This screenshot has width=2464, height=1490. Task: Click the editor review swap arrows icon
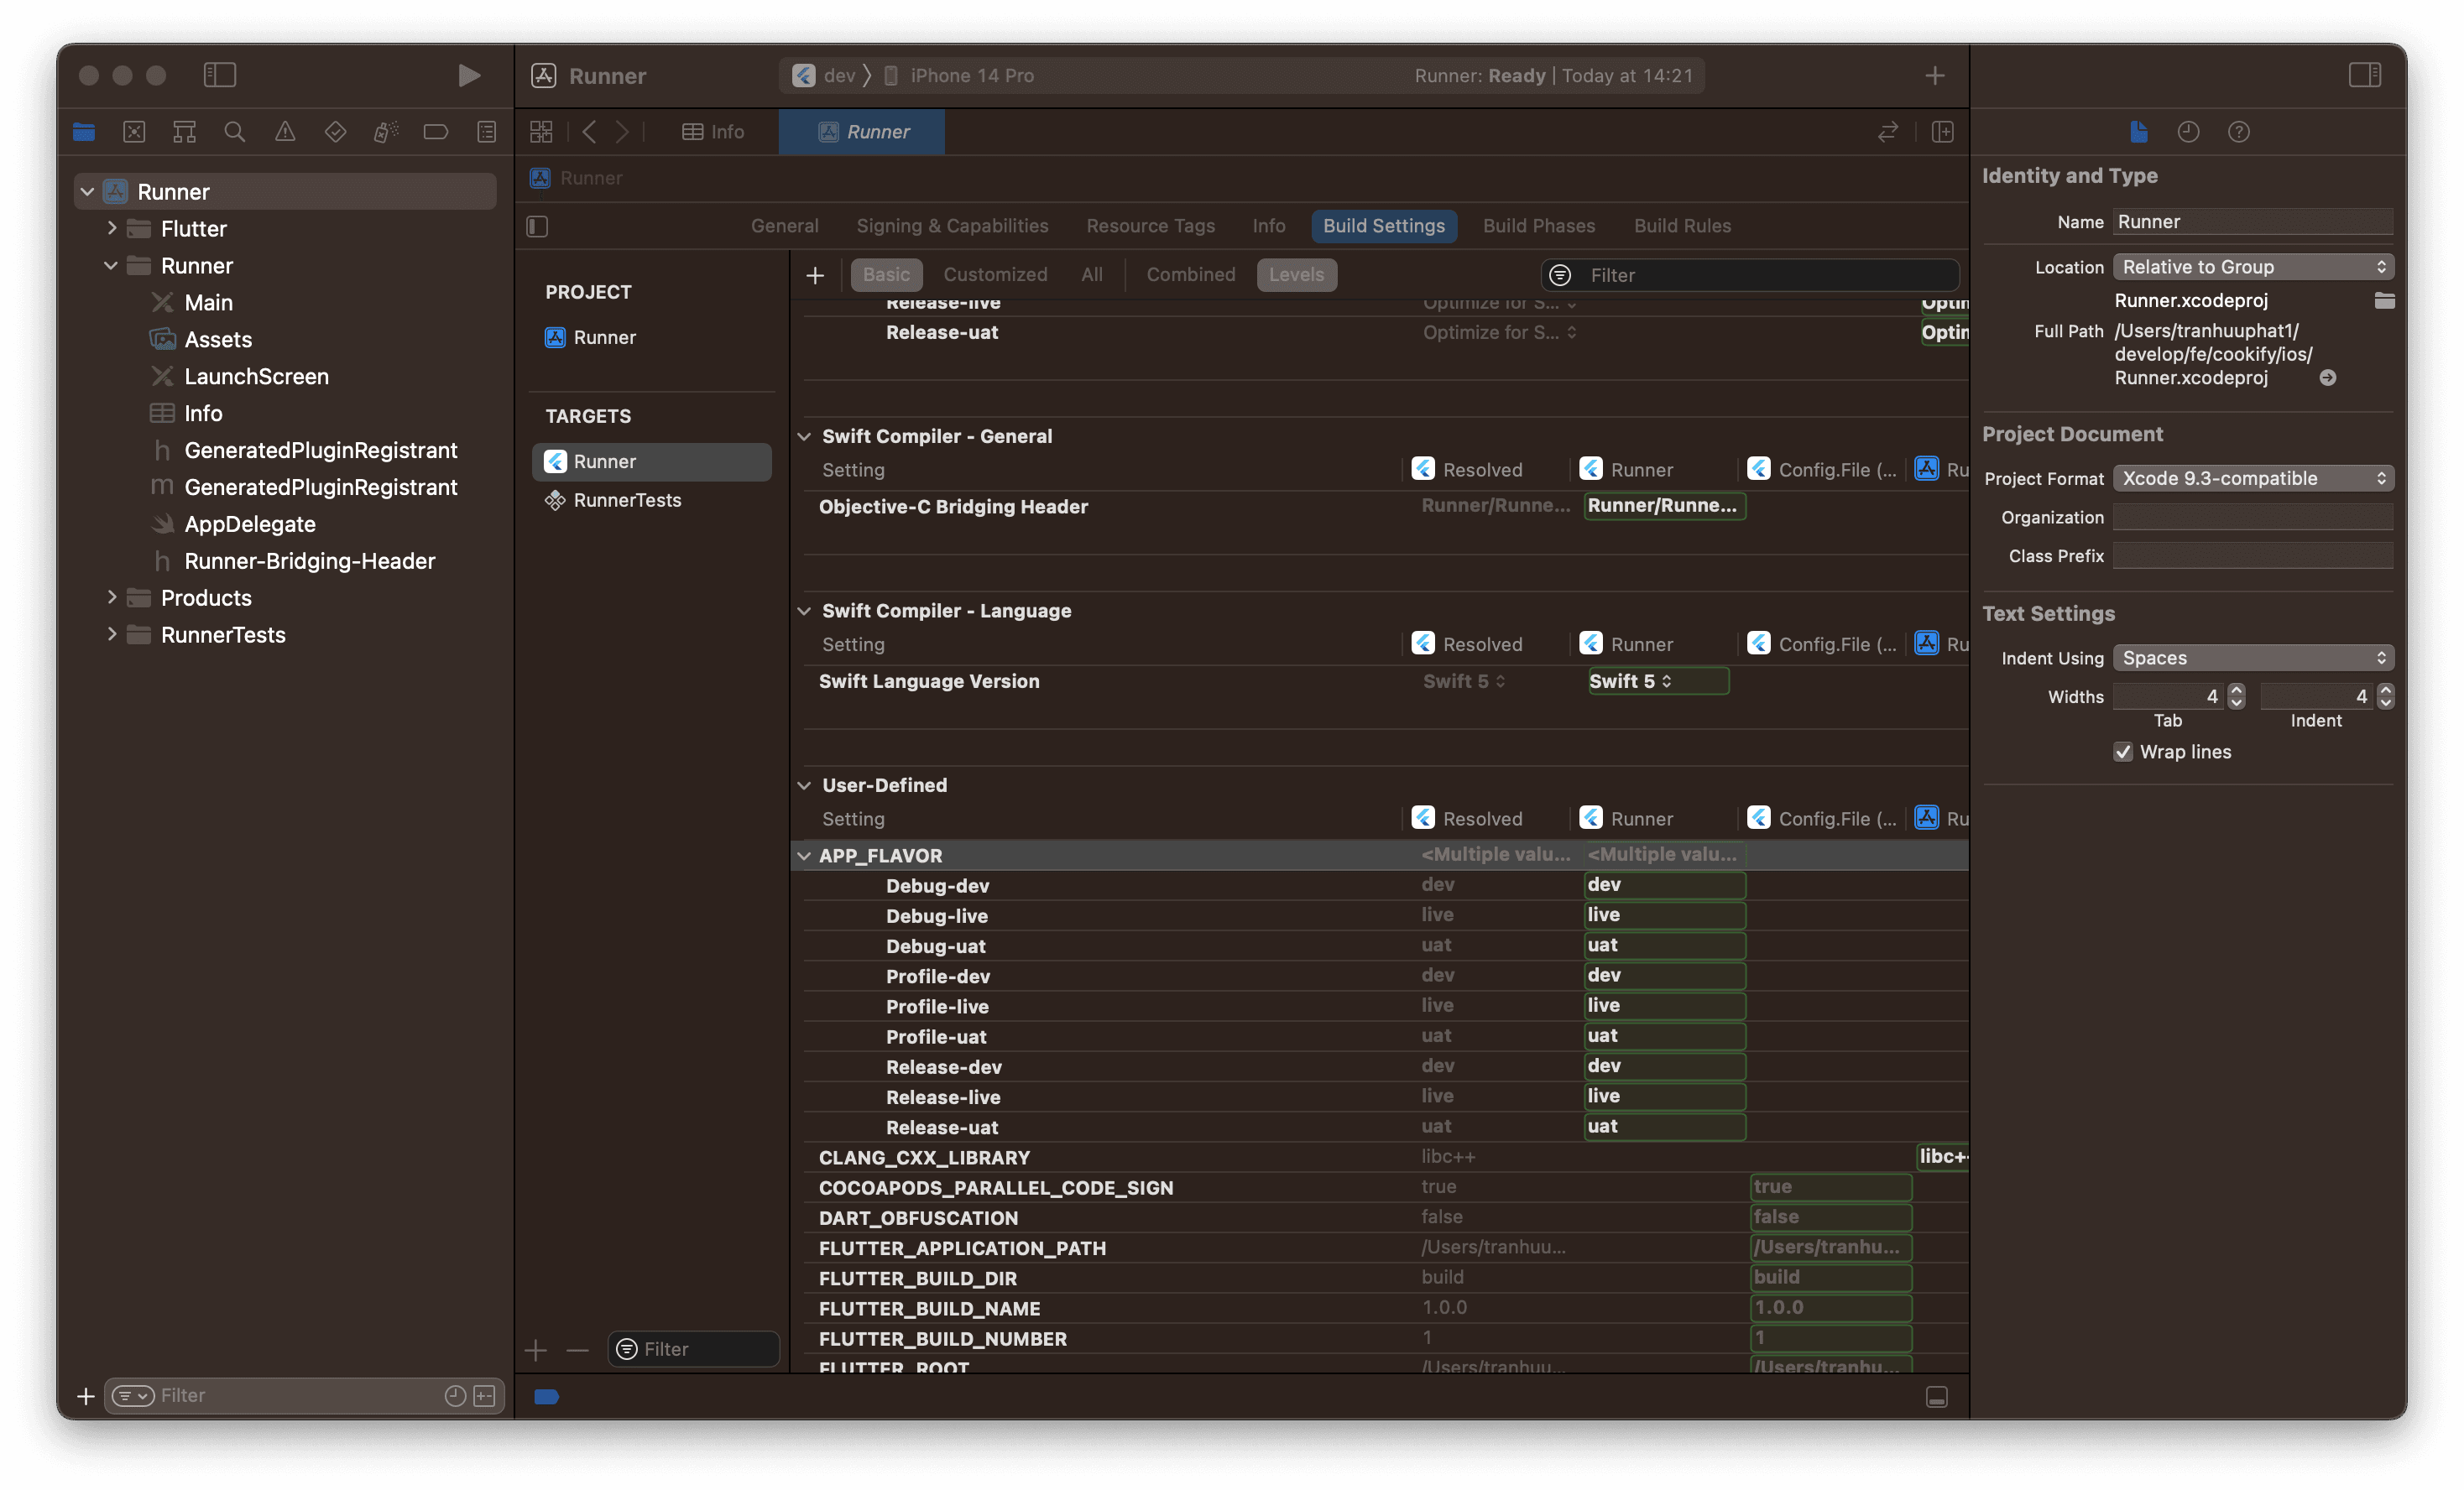coord(1887,131)
